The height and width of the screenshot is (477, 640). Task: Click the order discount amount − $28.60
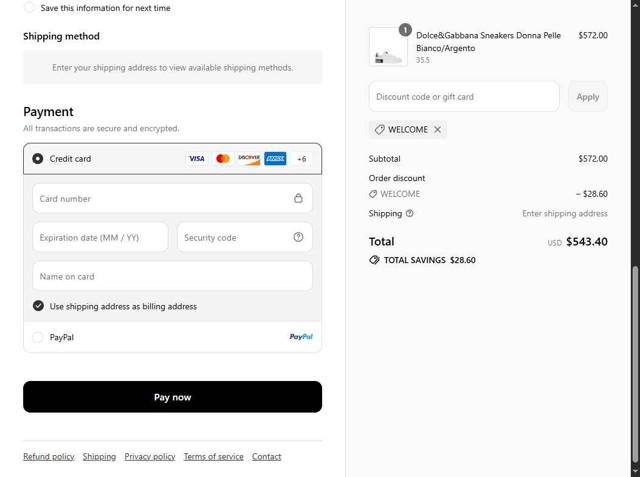pyautogui.click(x=591, y=194)
